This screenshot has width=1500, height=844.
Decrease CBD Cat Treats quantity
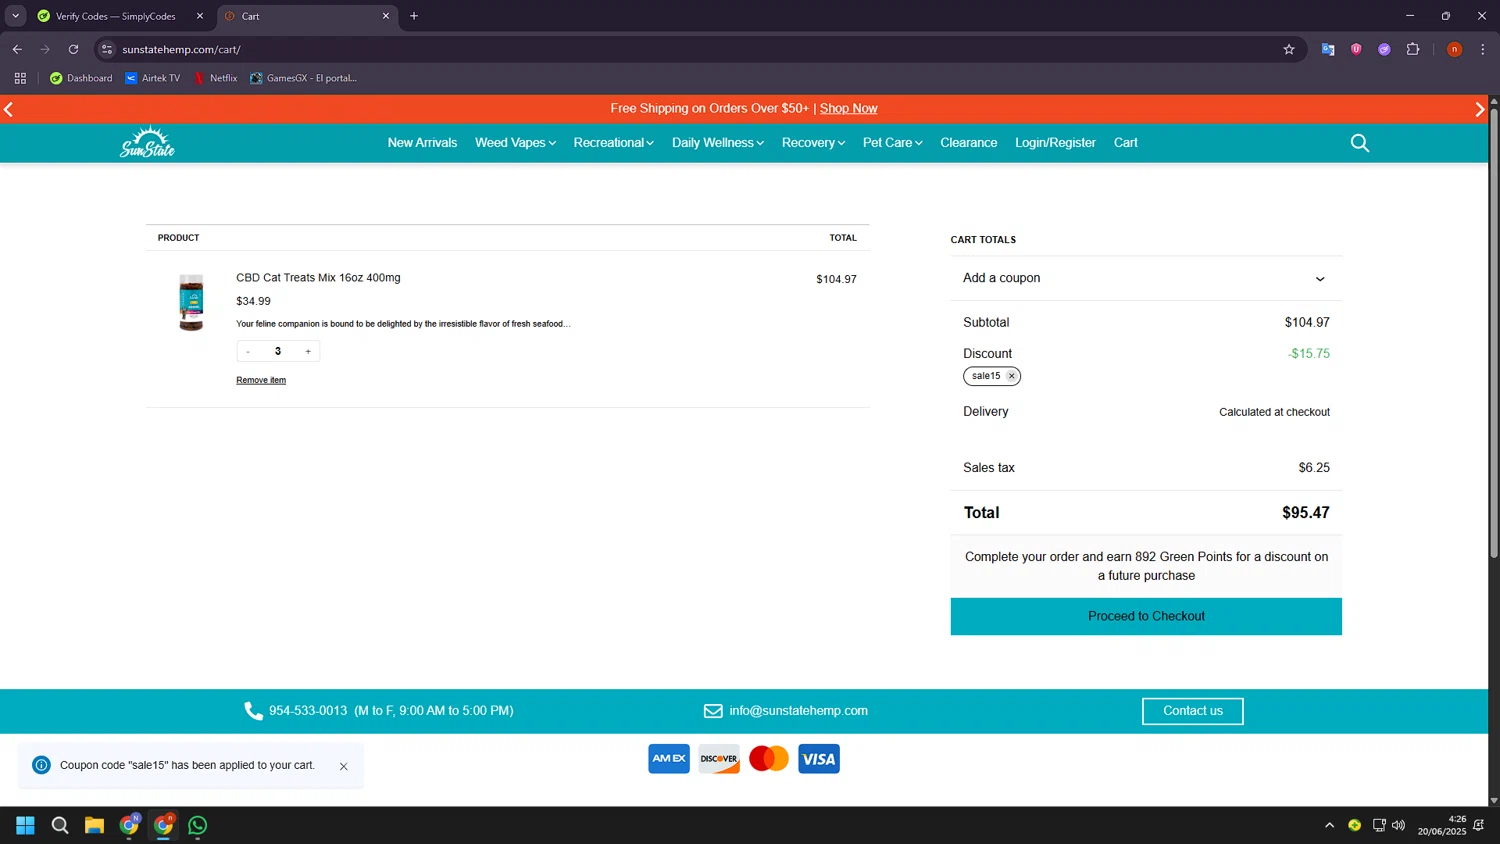click(x=248, y=351)
